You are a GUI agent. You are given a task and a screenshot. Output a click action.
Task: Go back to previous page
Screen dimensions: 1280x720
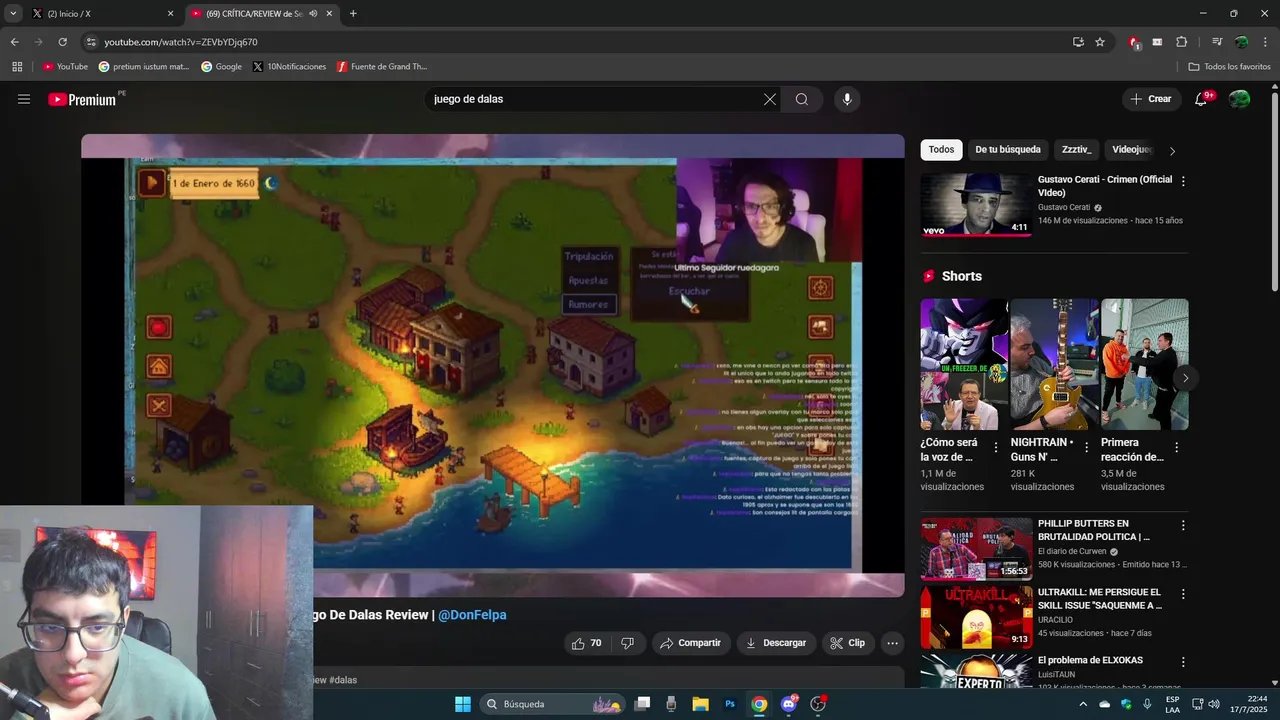pyautogui.click(x=14, y=42)
